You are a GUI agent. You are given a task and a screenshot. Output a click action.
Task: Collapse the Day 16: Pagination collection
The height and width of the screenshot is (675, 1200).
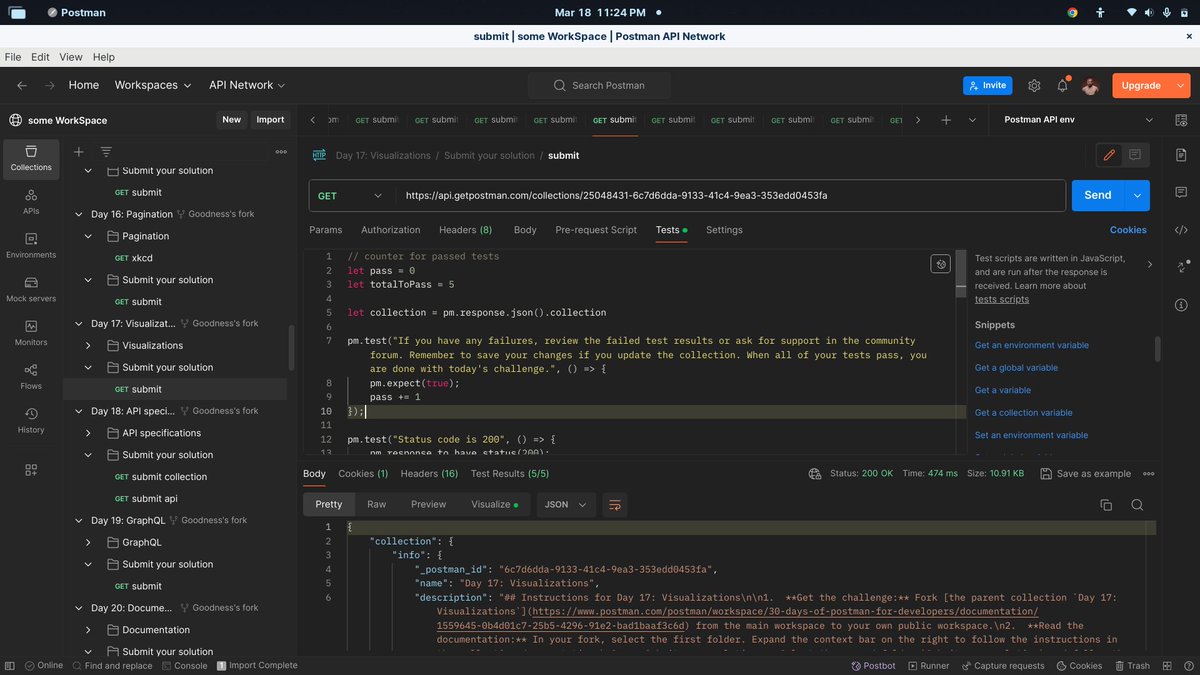tap(79, 214)
